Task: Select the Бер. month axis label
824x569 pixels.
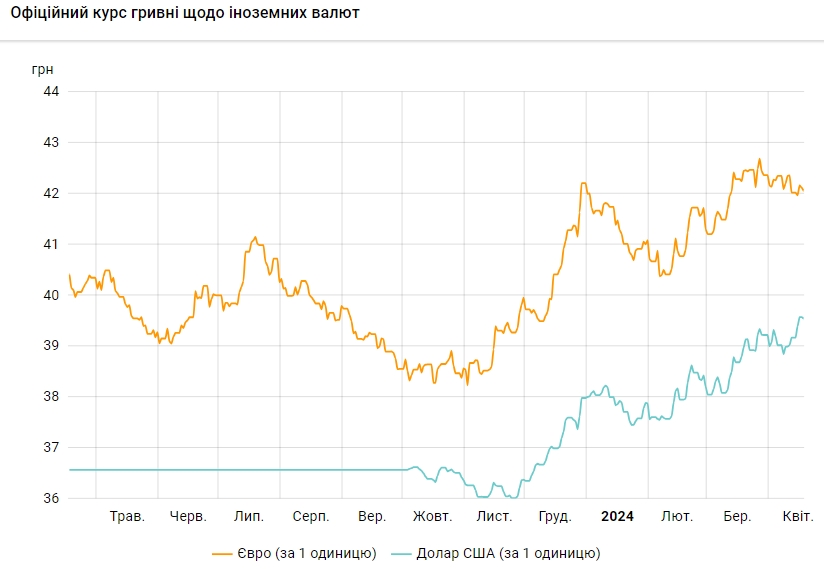Action: pyautogui.click(x=737, y=517)
